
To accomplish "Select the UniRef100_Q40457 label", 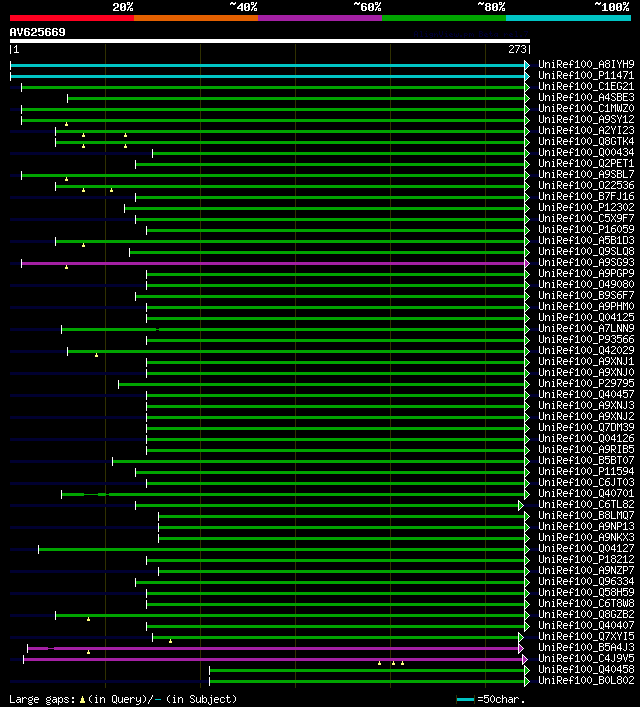I will pos(586,394).
